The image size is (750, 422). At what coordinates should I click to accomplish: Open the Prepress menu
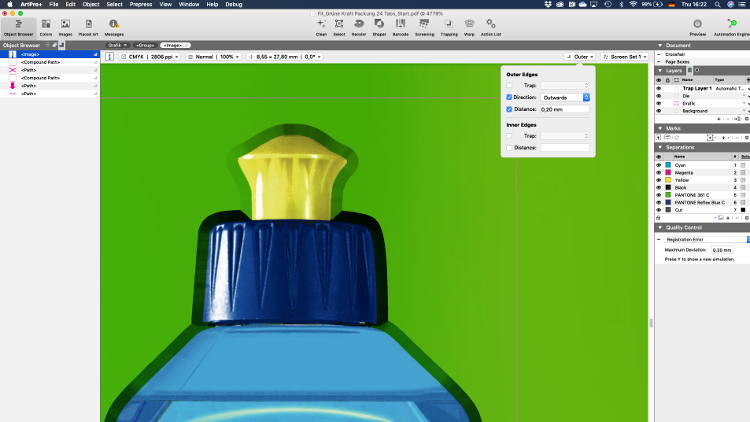point(141,4)
